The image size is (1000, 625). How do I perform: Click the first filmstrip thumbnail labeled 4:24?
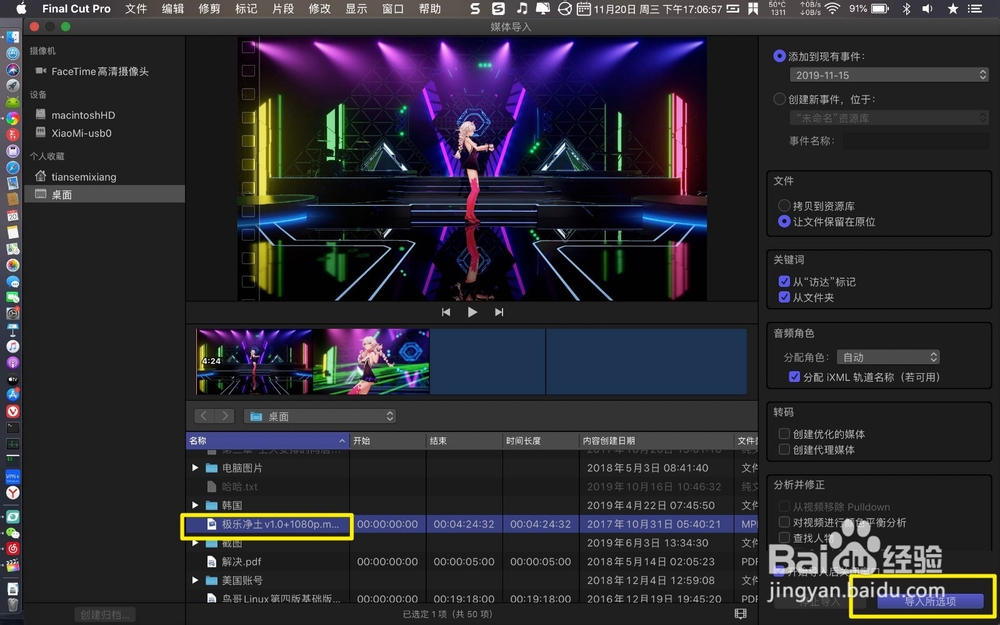point(254,361)
